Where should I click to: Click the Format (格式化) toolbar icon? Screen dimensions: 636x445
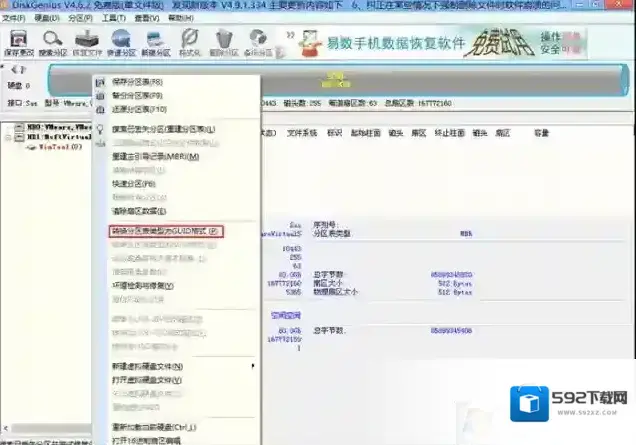pos(190,41)
